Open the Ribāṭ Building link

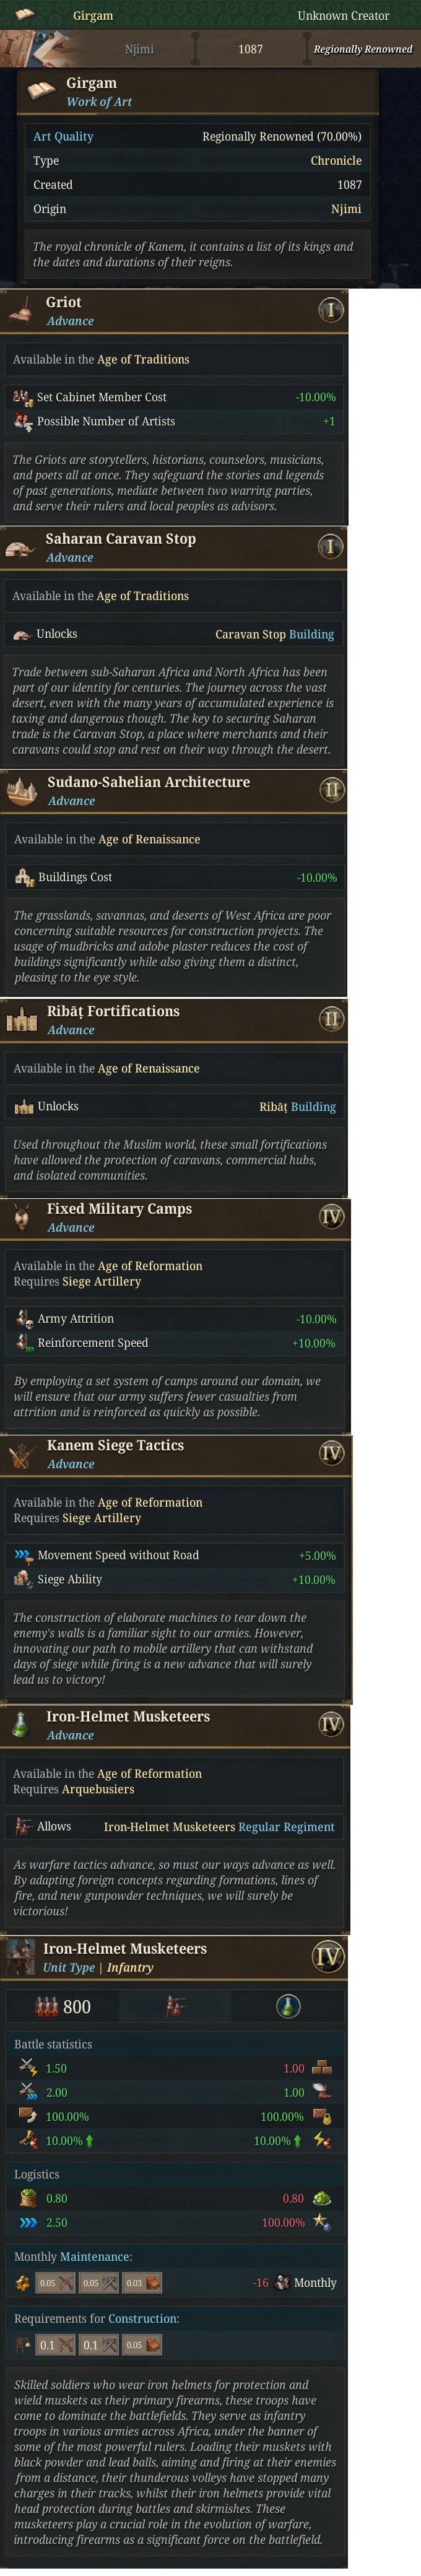(x=297, y=1107)
